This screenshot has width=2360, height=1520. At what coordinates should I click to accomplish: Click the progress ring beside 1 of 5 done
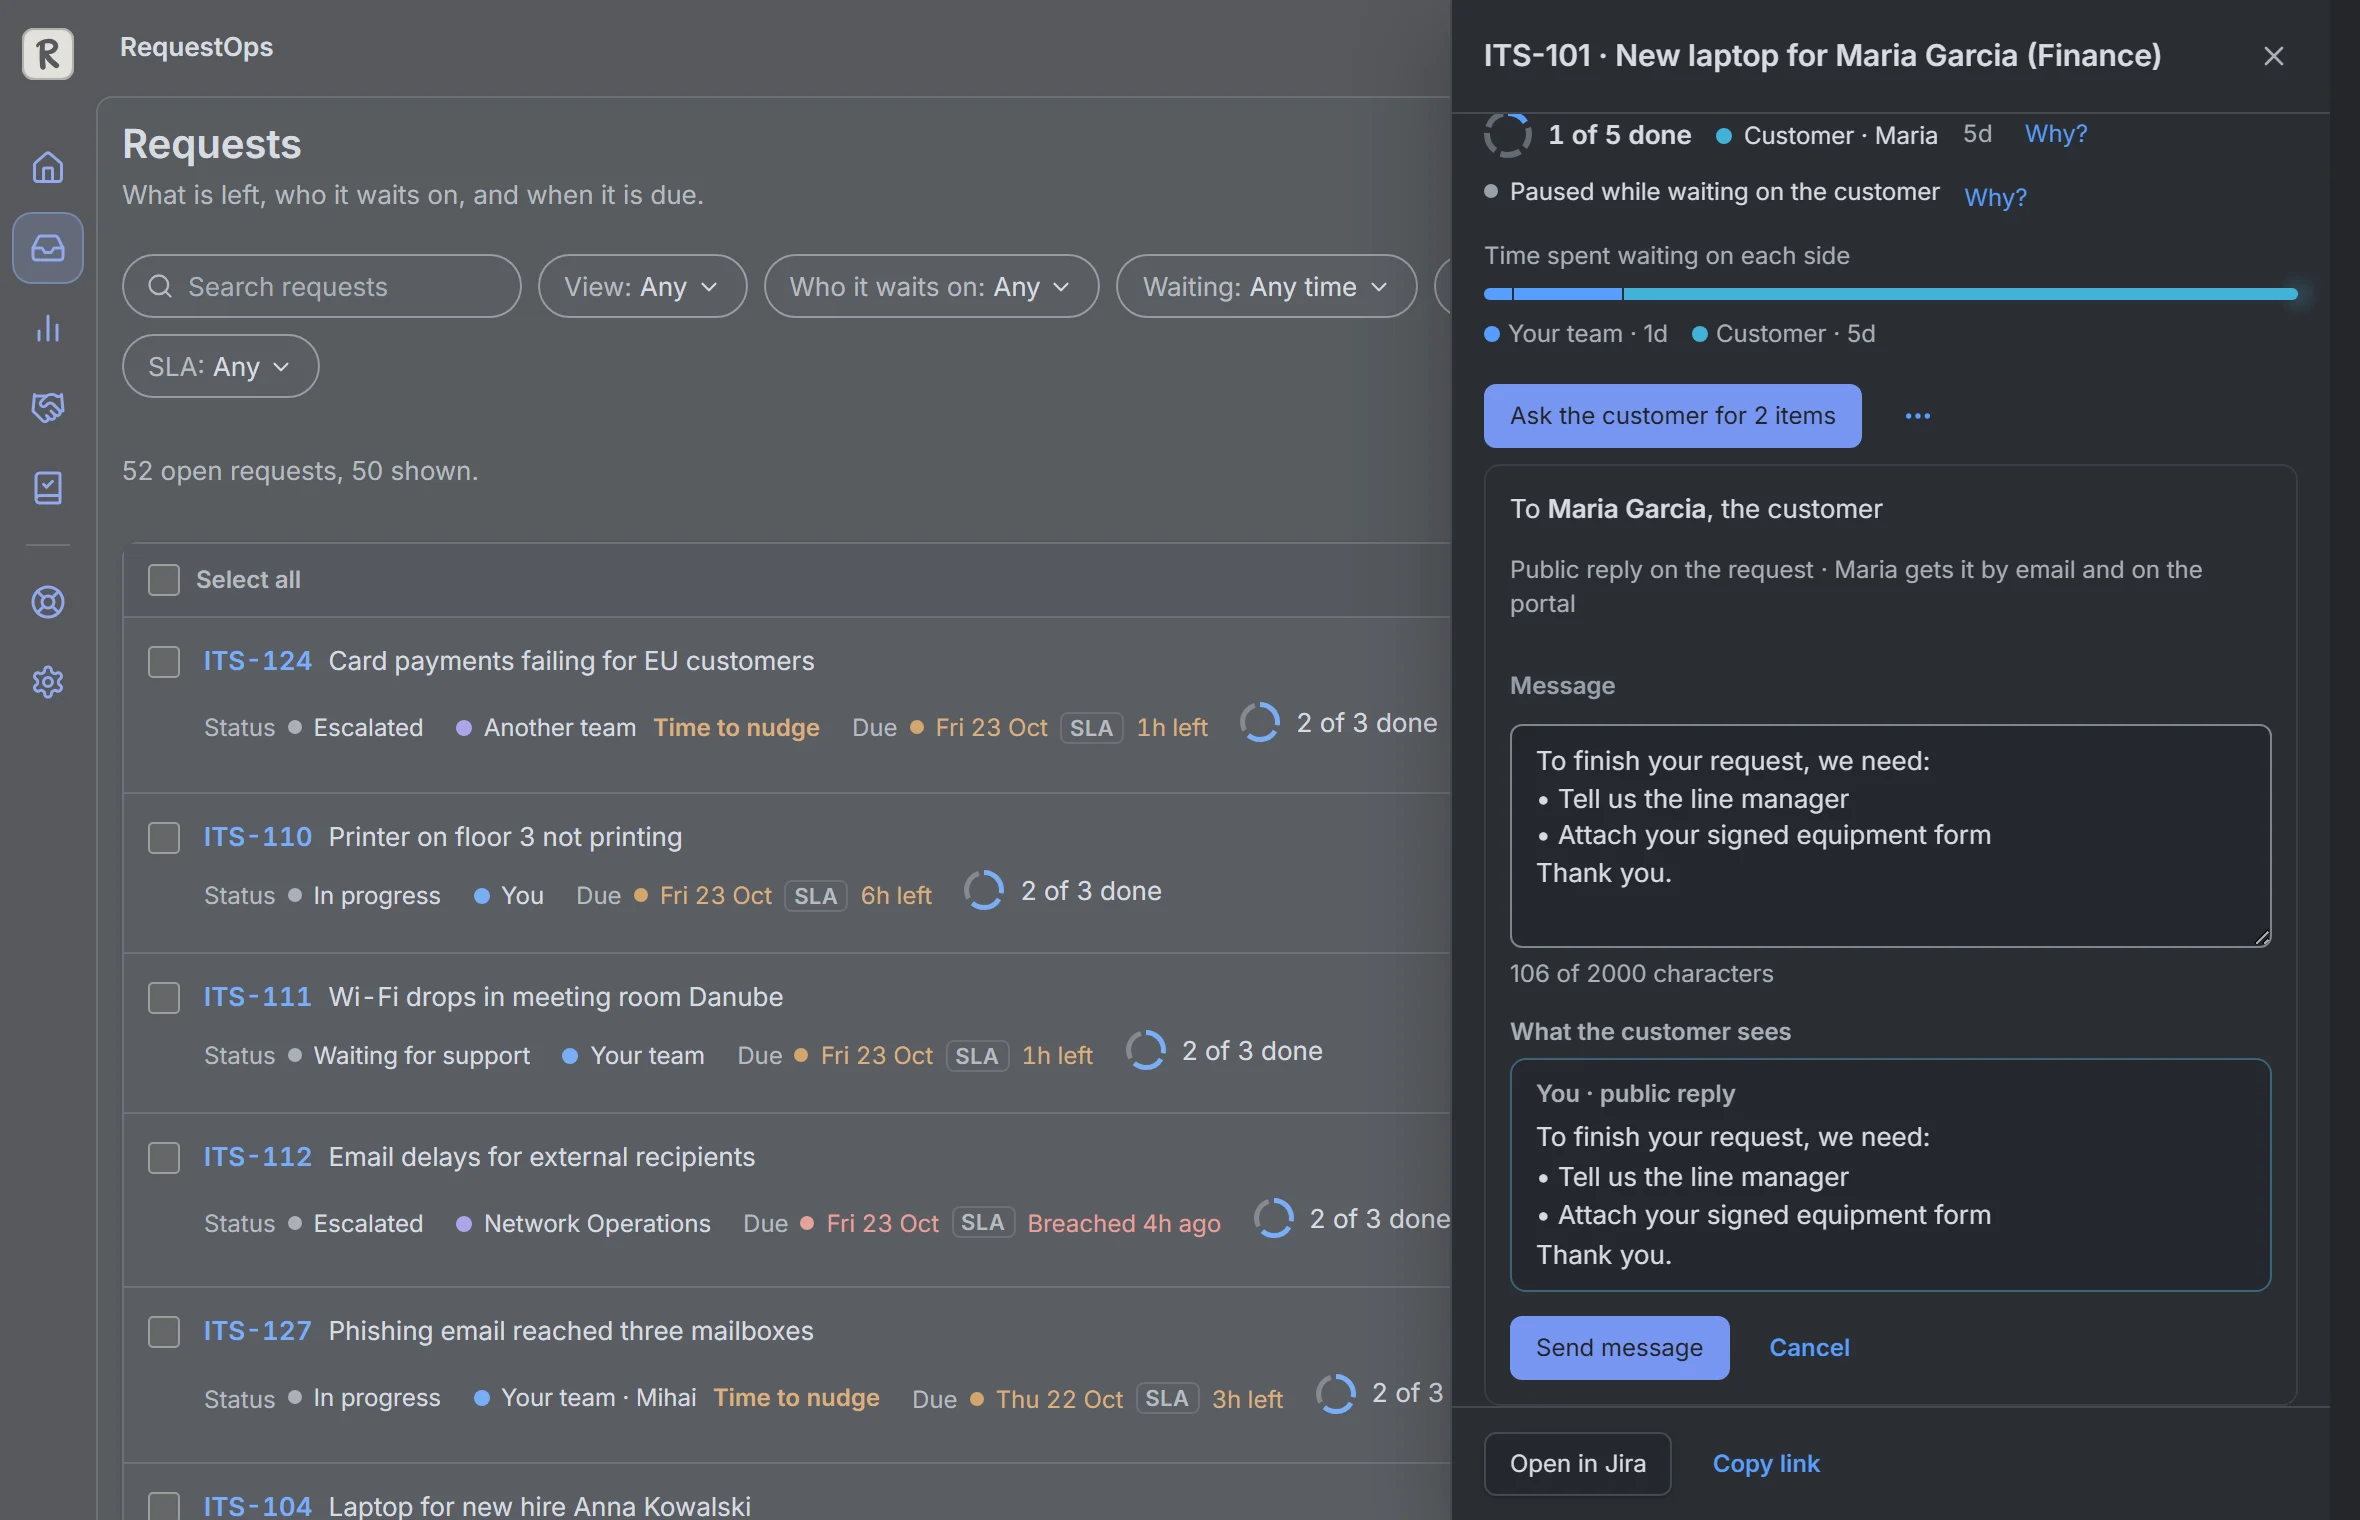1508,135
